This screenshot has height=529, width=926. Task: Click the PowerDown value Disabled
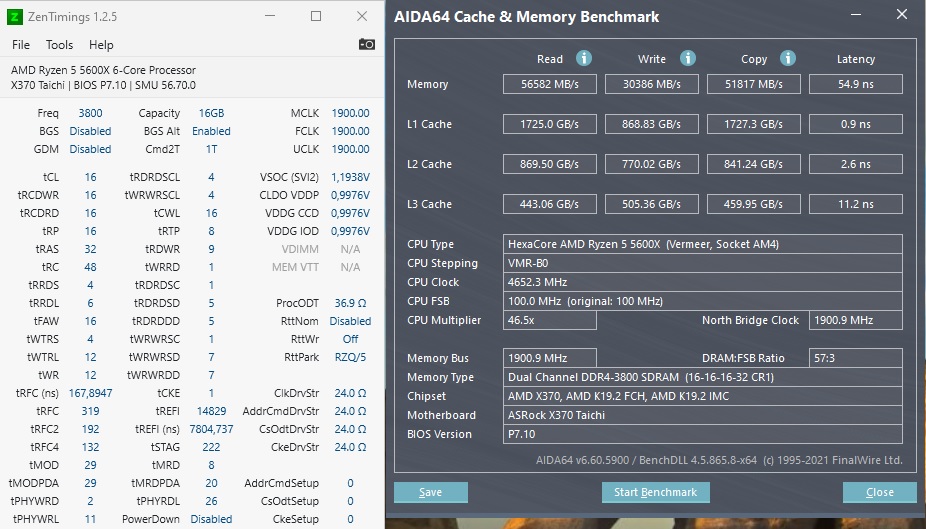(x=211, y=519)
